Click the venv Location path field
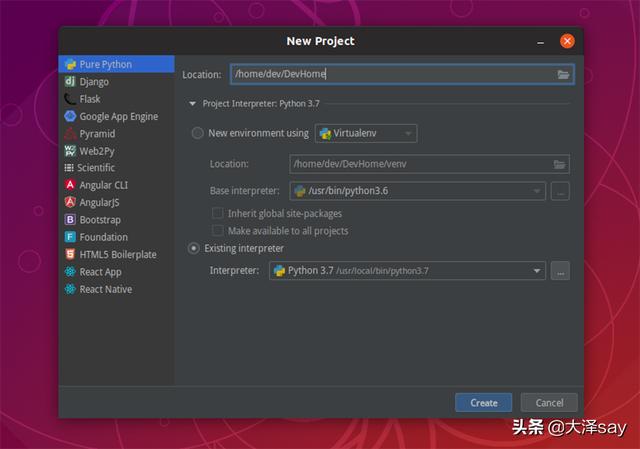This screenshot has width=640, height=449. [429, 164]
